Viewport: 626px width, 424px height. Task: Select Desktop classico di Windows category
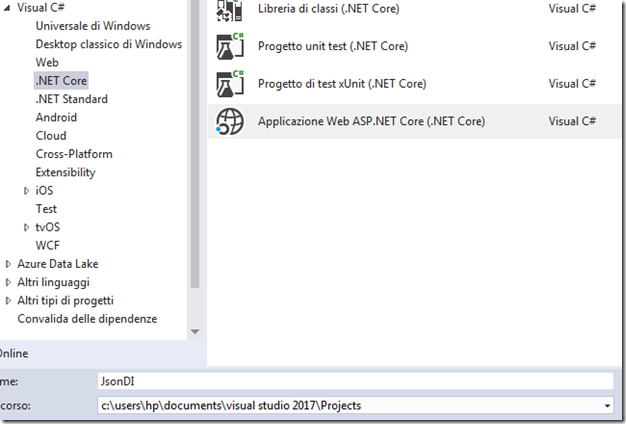[109, 44]
